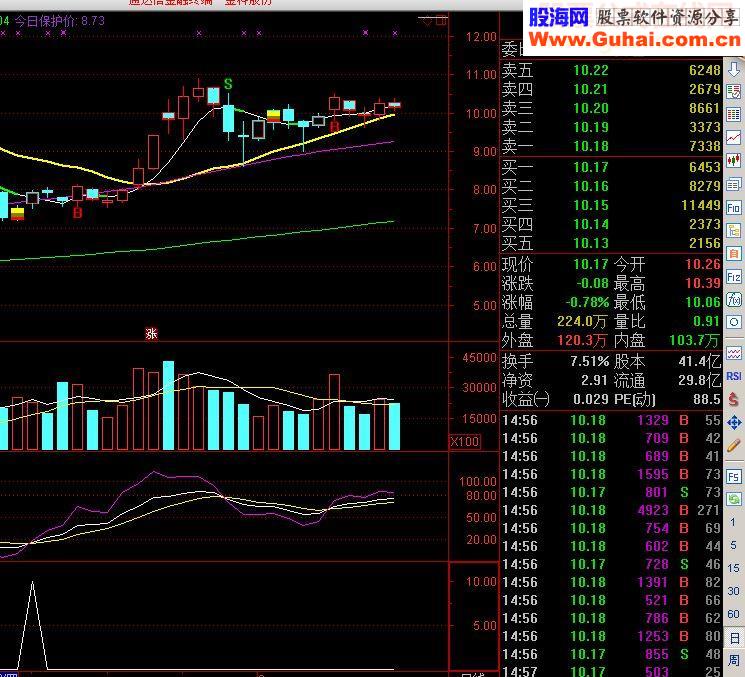The image size is (745, 677).
Task: Switch to the 15-minute period
Action: (x=733, y=568)
